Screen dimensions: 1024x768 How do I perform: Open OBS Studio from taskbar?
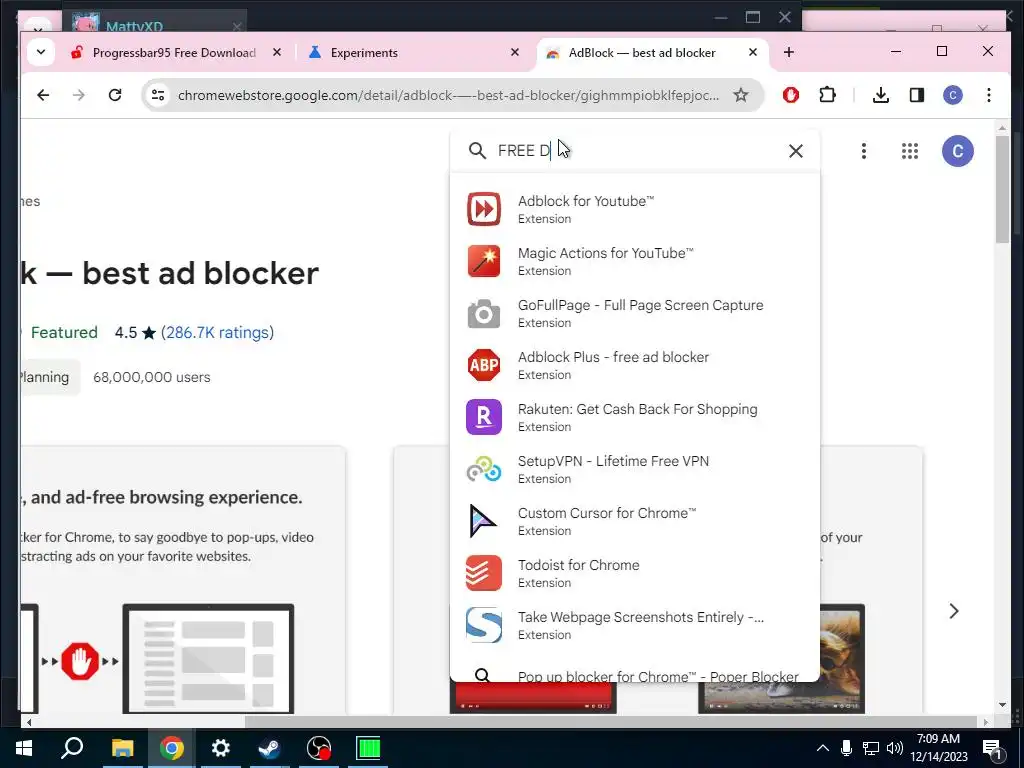coord(319,748)
